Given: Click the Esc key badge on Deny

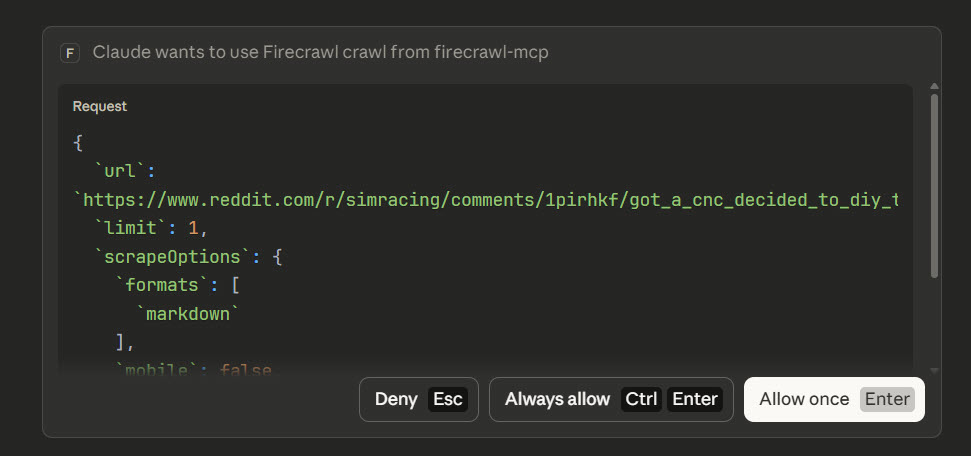Looking at the screenshot, I should pyautogui.click(x=448, y=399).
